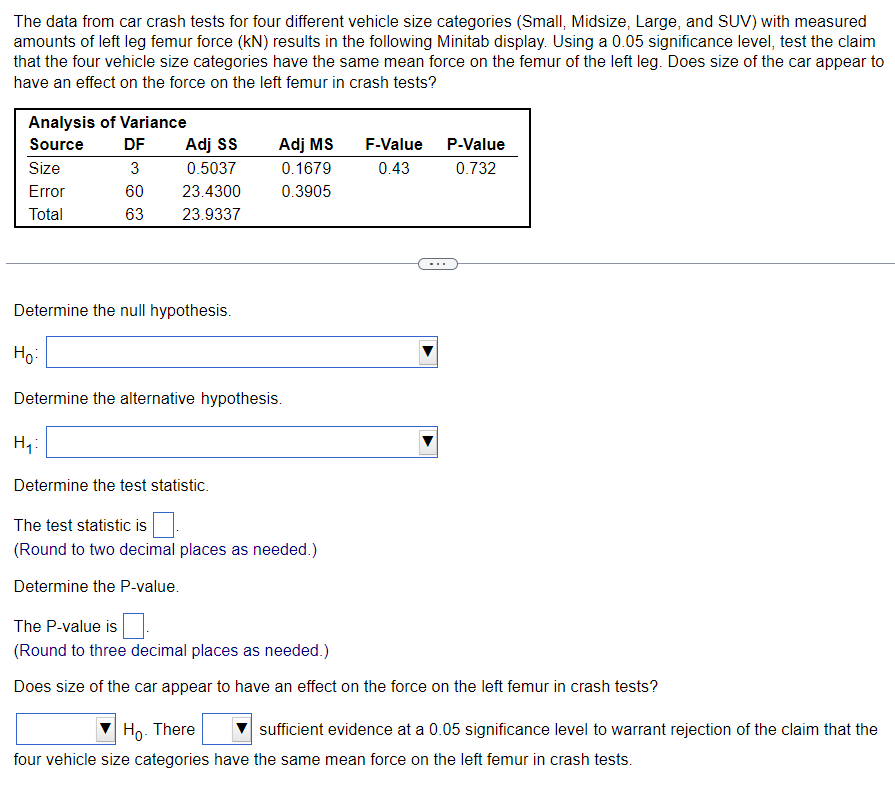This screenshot has width=895, height=787.
Task: Click the Adj SS column header
Action: (211, 144)
